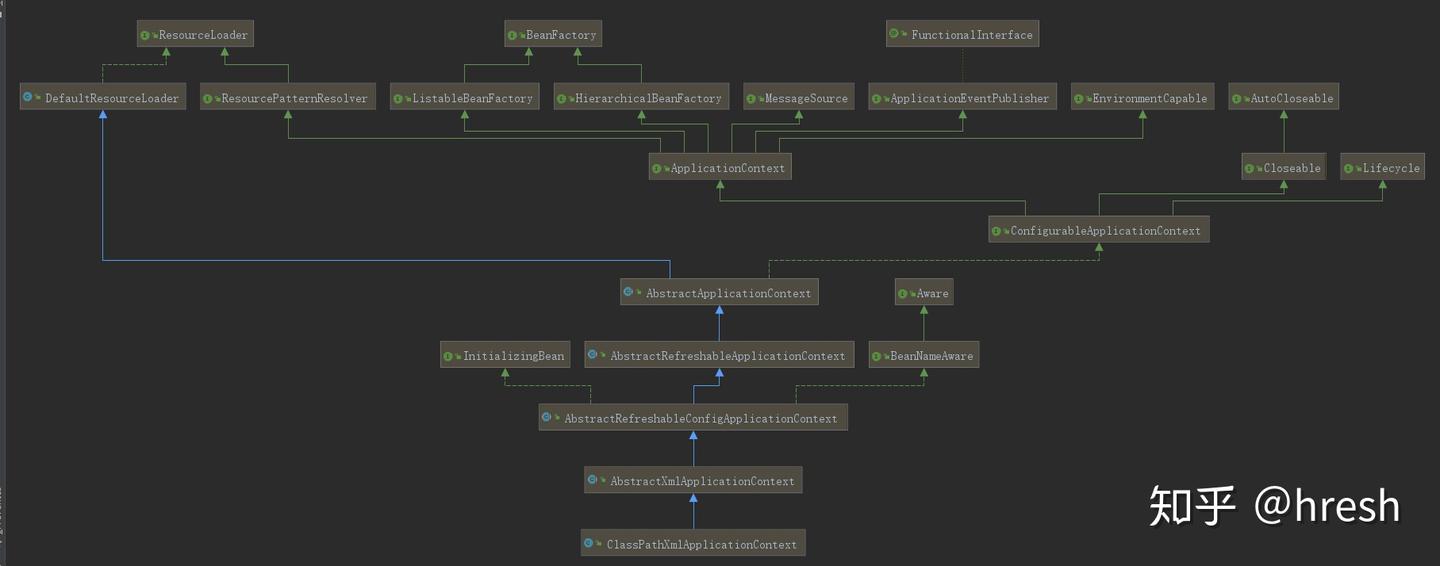Viewport: 1440px width, 566px height.
Task: Select the MessageSource node
Action: point(799,98)
